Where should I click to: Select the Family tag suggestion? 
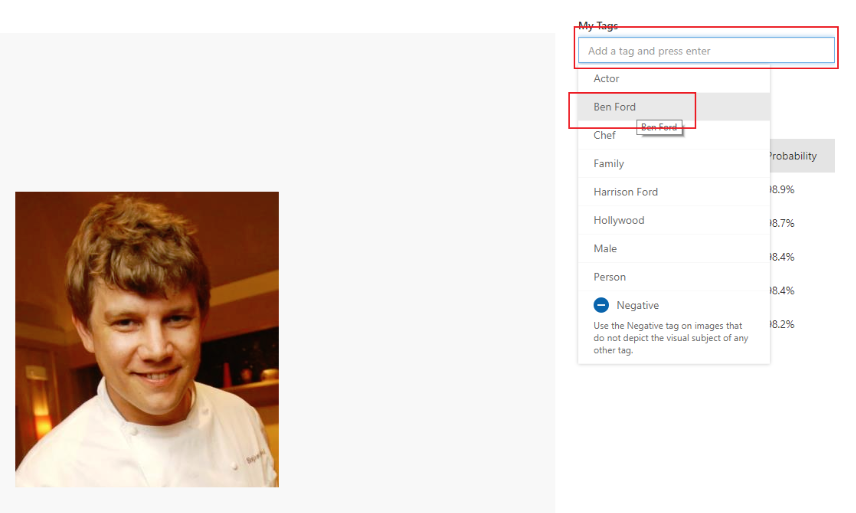(x=608, y=163)
